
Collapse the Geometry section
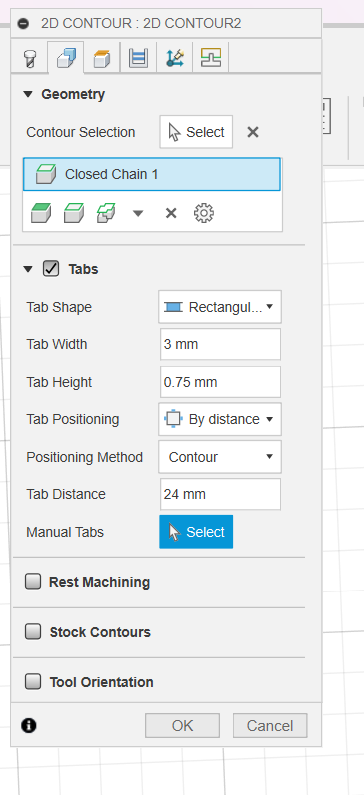(x=28, y=94)
